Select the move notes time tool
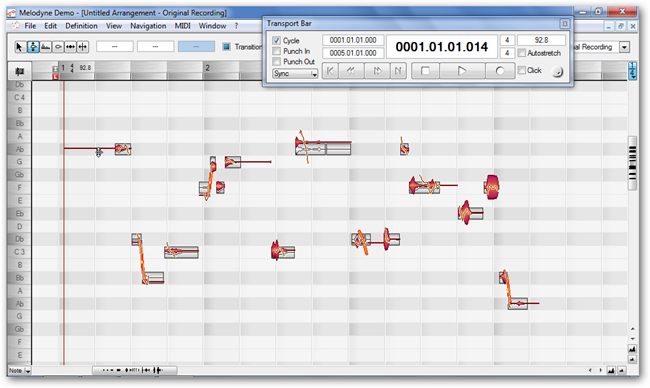The width and height of the screenshot is (650, 388). 70,47
